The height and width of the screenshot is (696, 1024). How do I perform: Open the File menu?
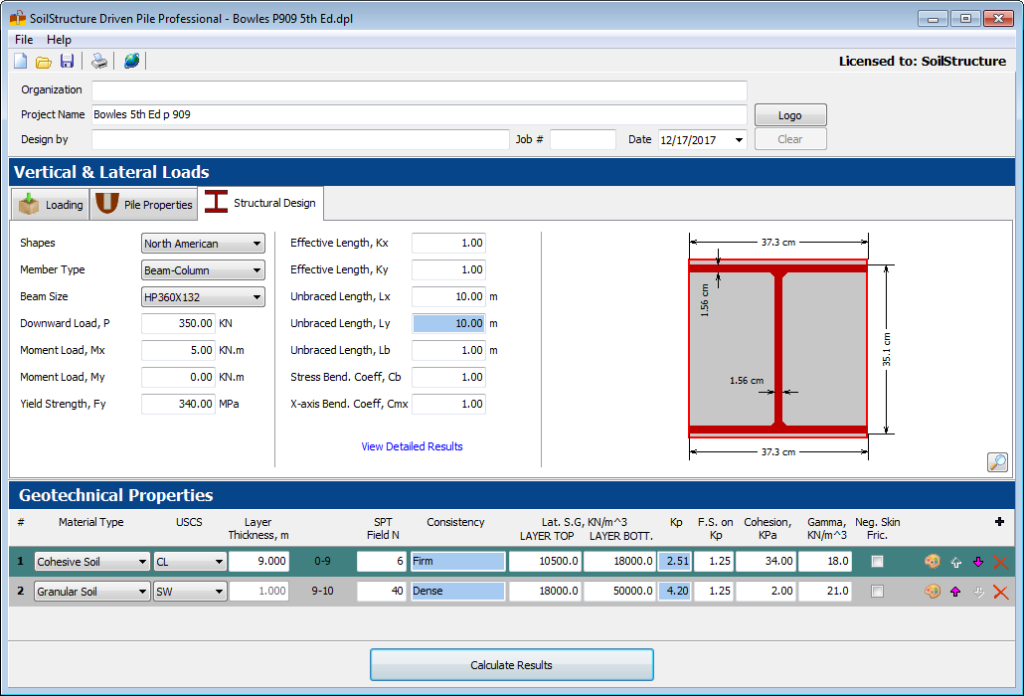point(24,40)
